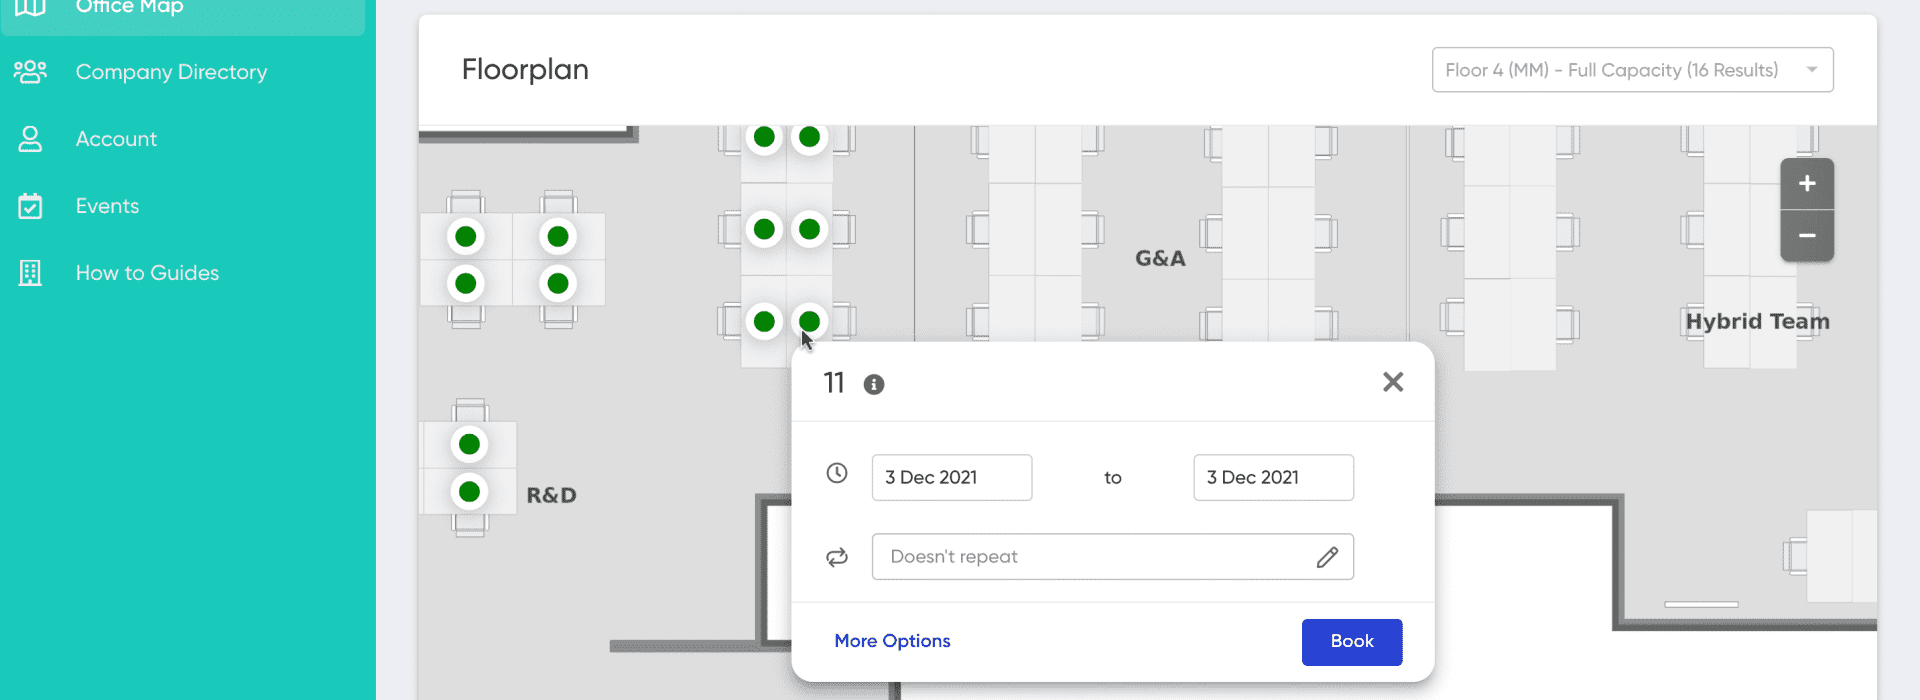Open More Options link
1920x700 pixels.
(x=892, y=641)
